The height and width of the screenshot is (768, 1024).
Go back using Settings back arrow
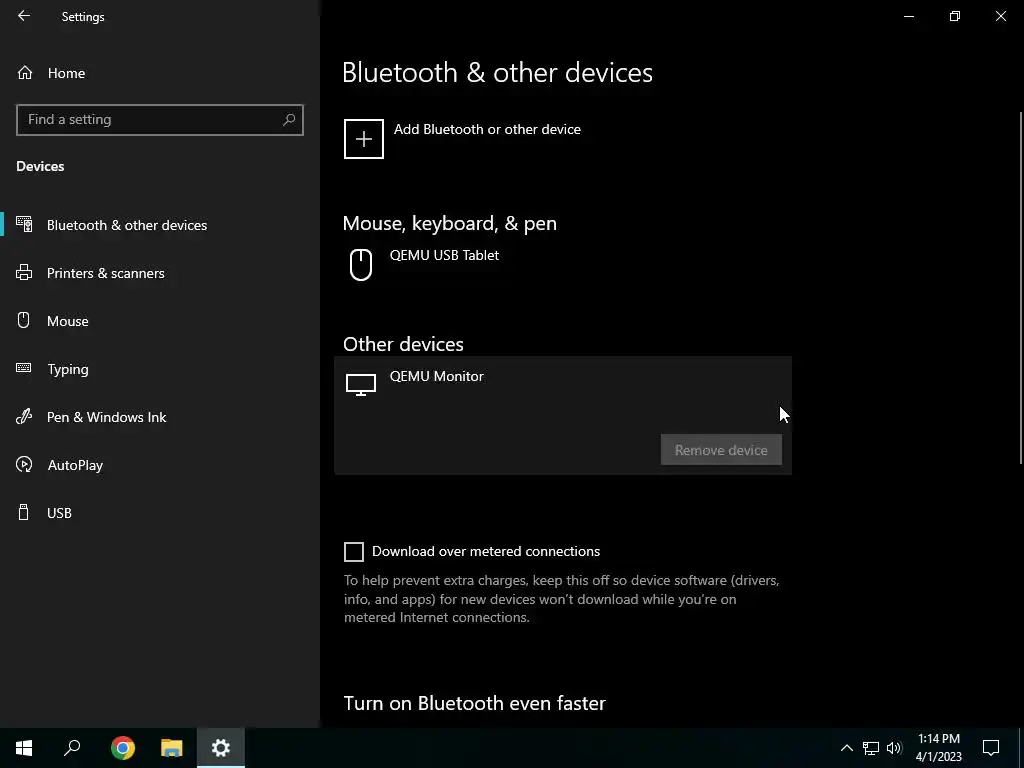point(24,16)
